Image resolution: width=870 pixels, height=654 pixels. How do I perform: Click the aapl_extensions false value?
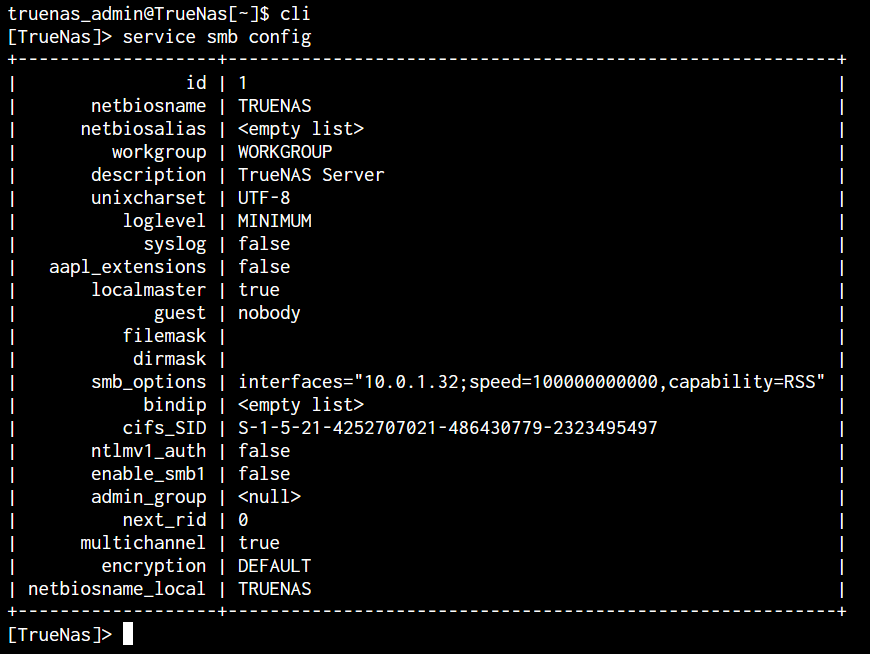[x=264, y=267]
